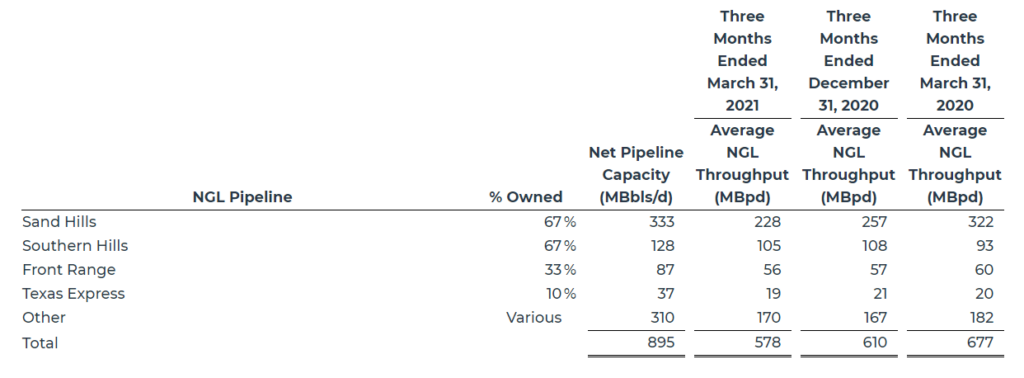Screen dimensions: 1024x378
Task: Click the Other pipeline row label
Action: pyautogui.click(x=44, y=318)
